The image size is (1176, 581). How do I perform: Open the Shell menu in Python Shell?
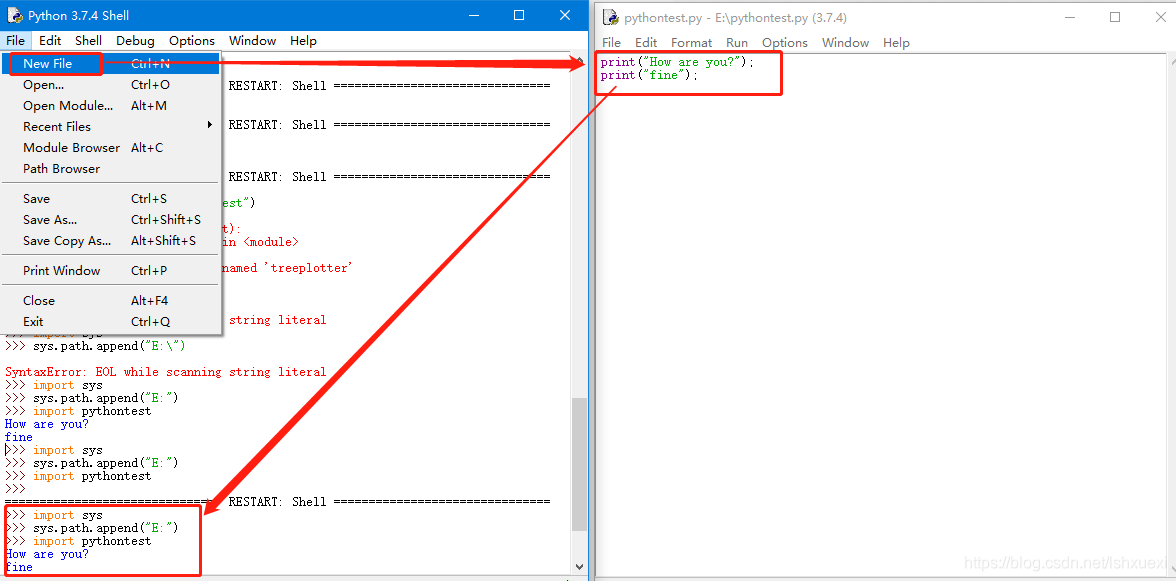(x=88, y=40)
